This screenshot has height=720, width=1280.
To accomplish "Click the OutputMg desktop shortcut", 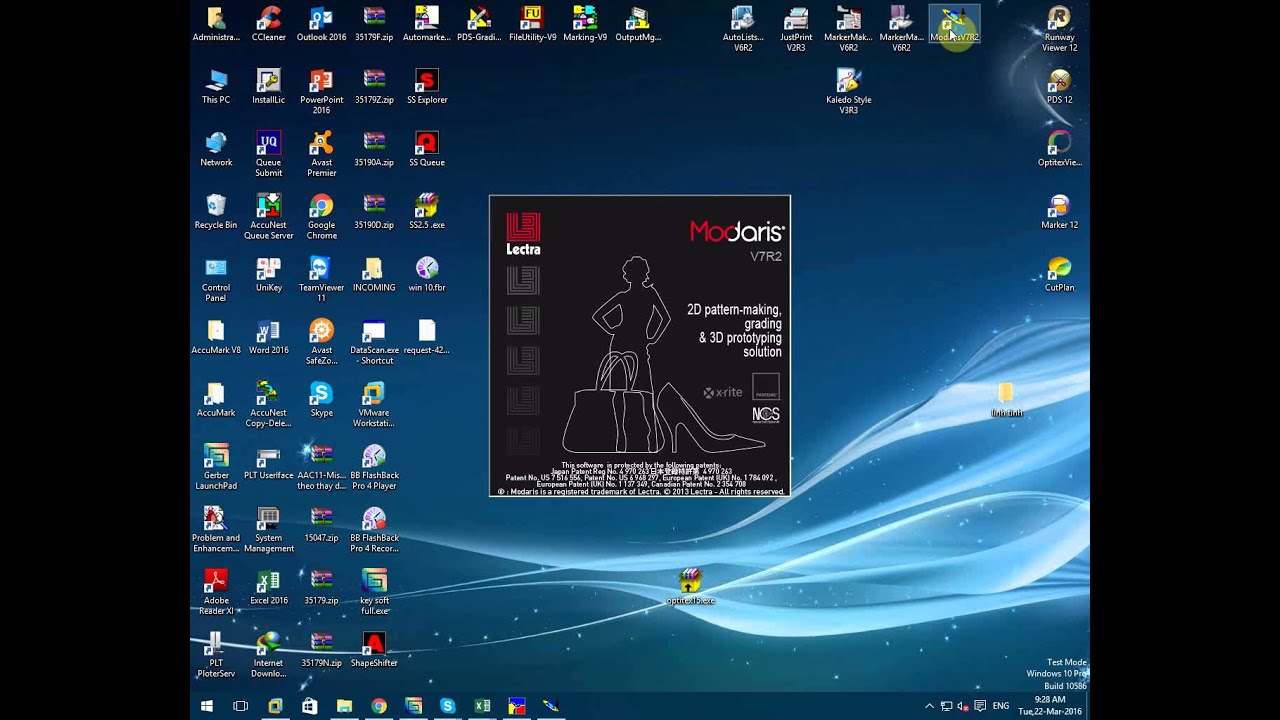I will pyautogui.click(x=638, y=24).
